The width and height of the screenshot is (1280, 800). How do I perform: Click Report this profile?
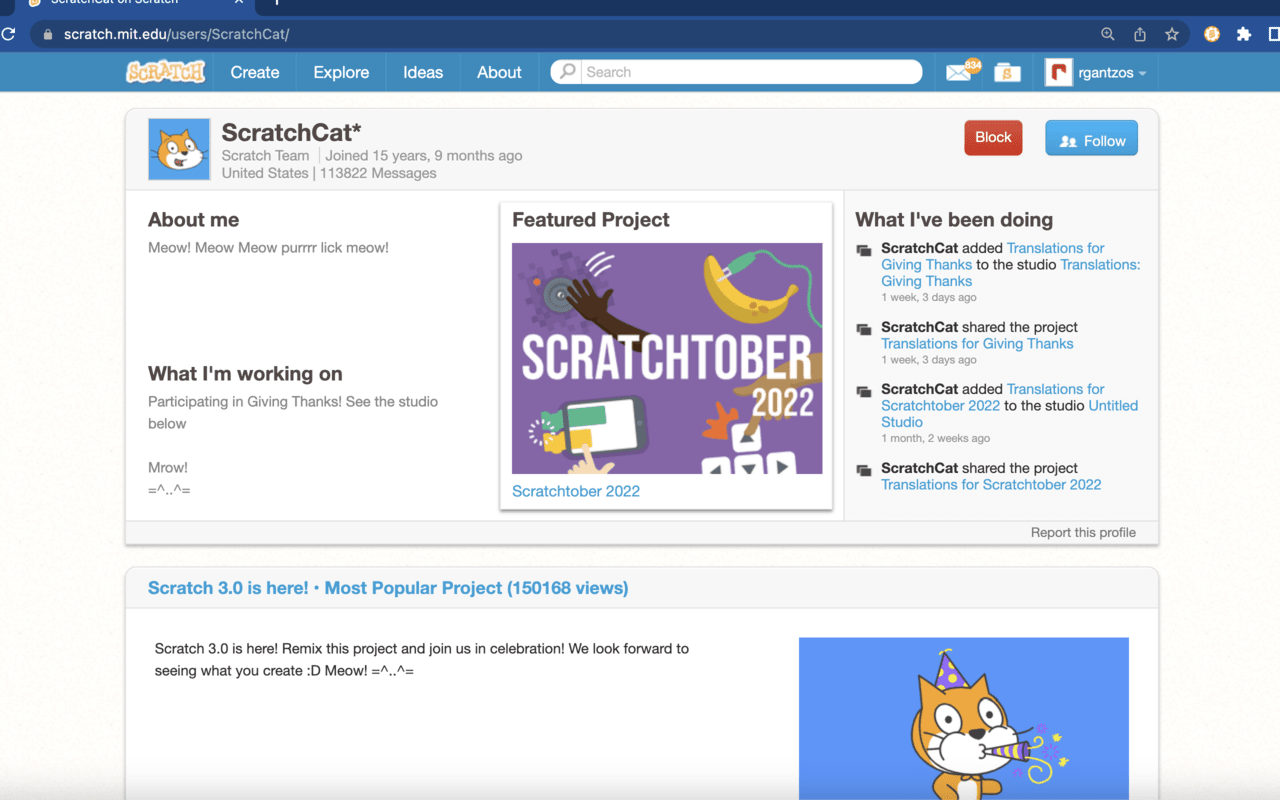pyautogui.click(x=1083, y=532)
